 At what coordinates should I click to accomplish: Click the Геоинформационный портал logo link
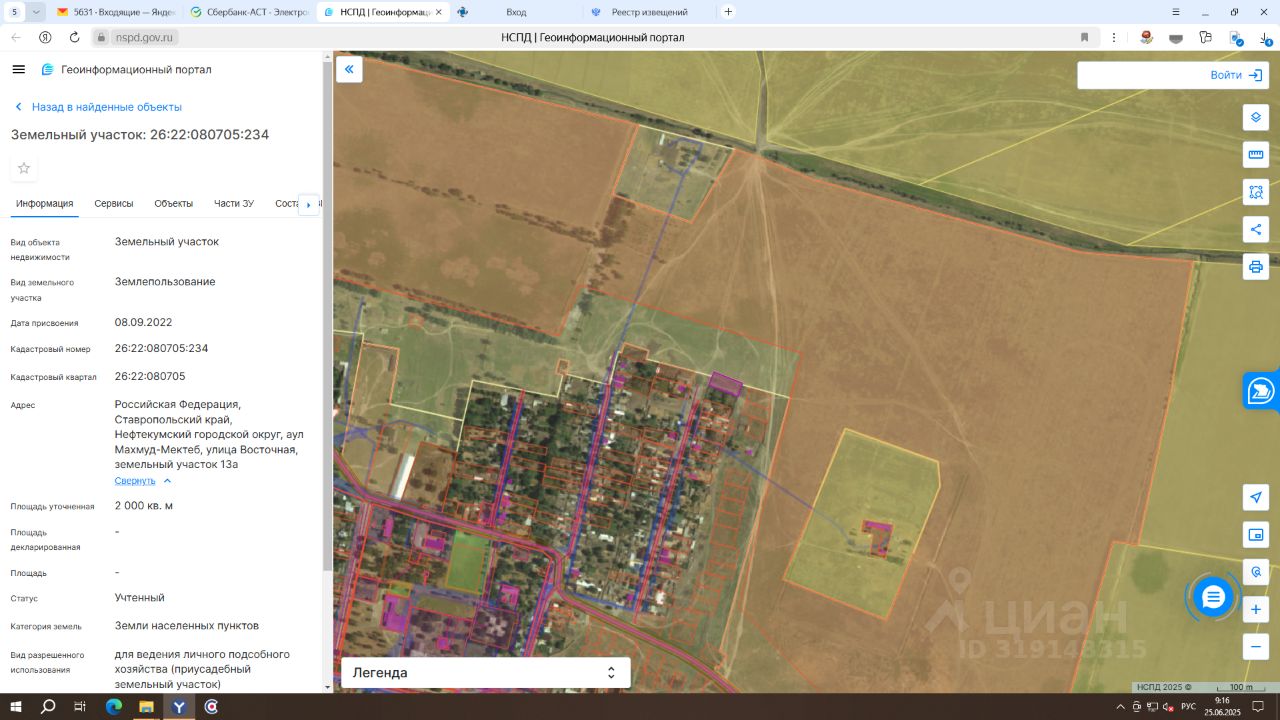pyautogui.click(x=126, y=70)
